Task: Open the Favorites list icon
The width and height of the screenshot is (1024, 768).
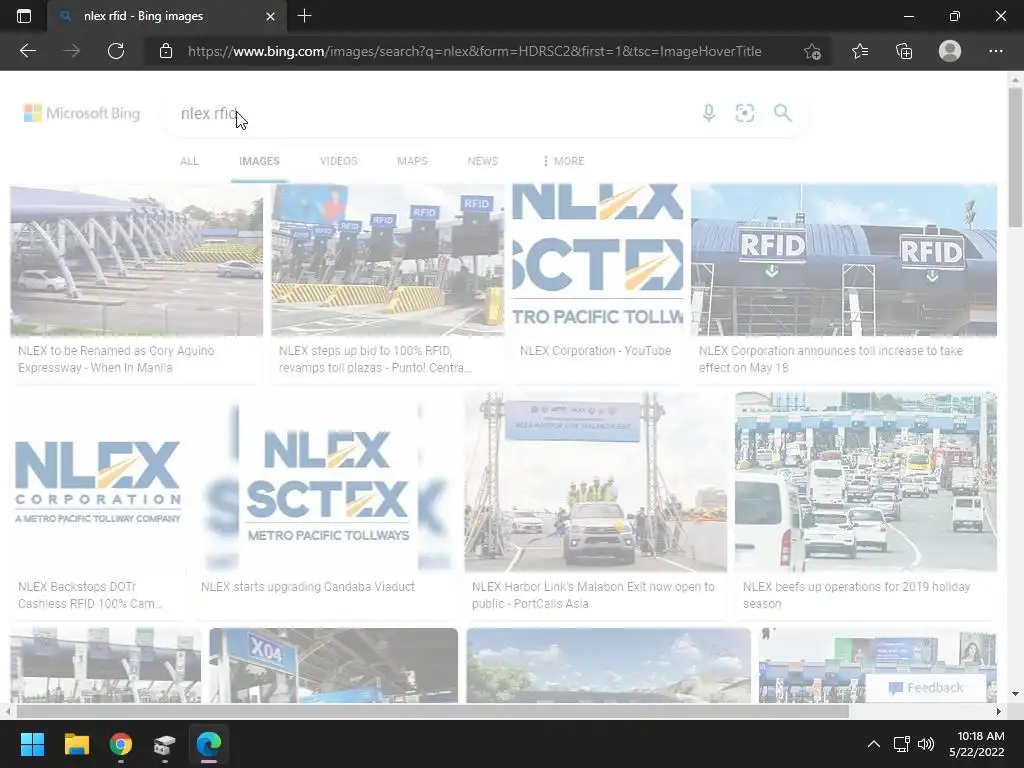Action: pos(860,51)
